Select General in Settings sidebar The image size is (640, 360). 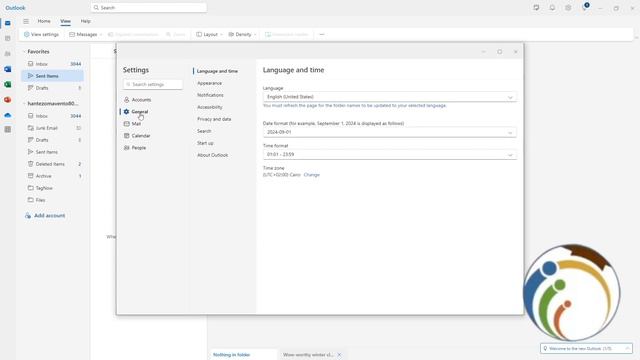tap(136, 112)
